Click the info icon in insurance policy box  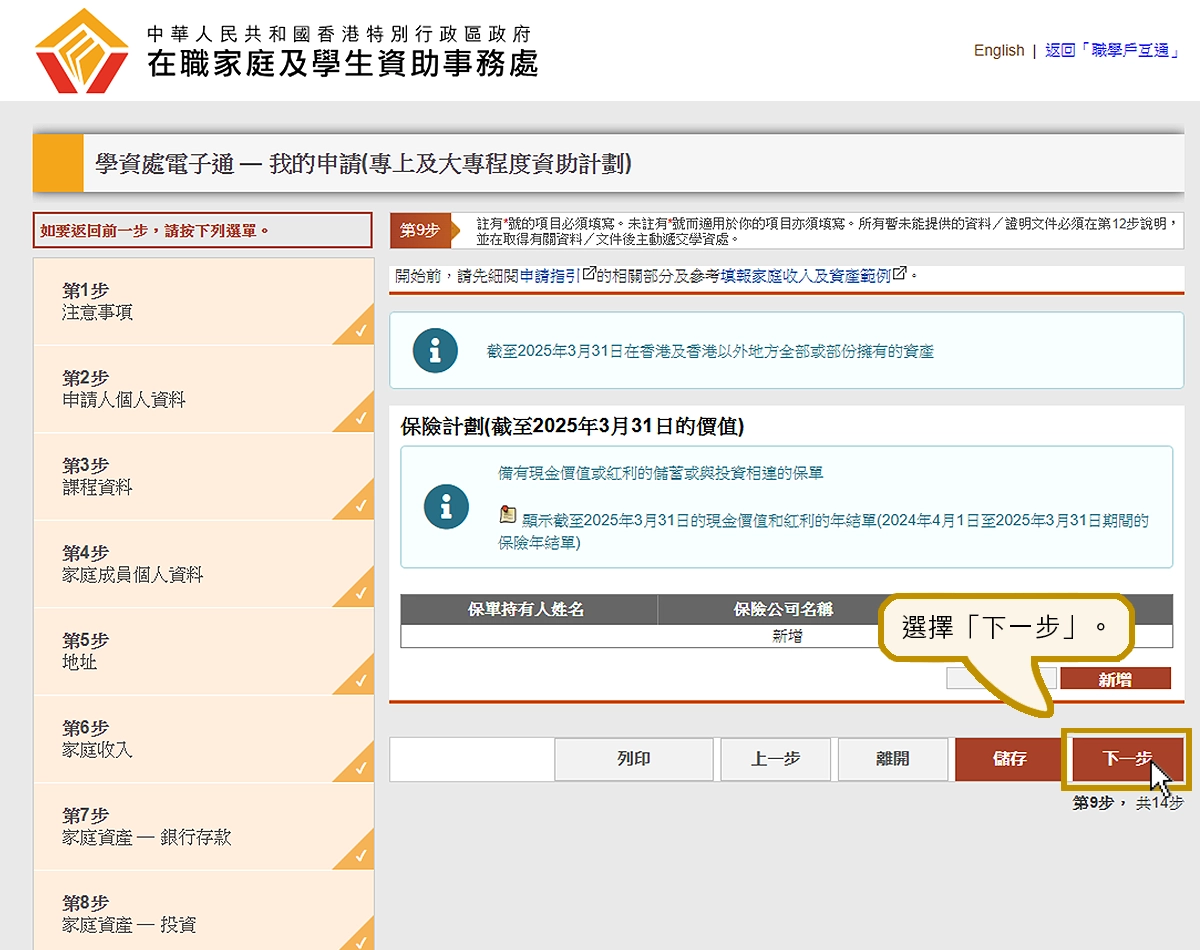446,506
